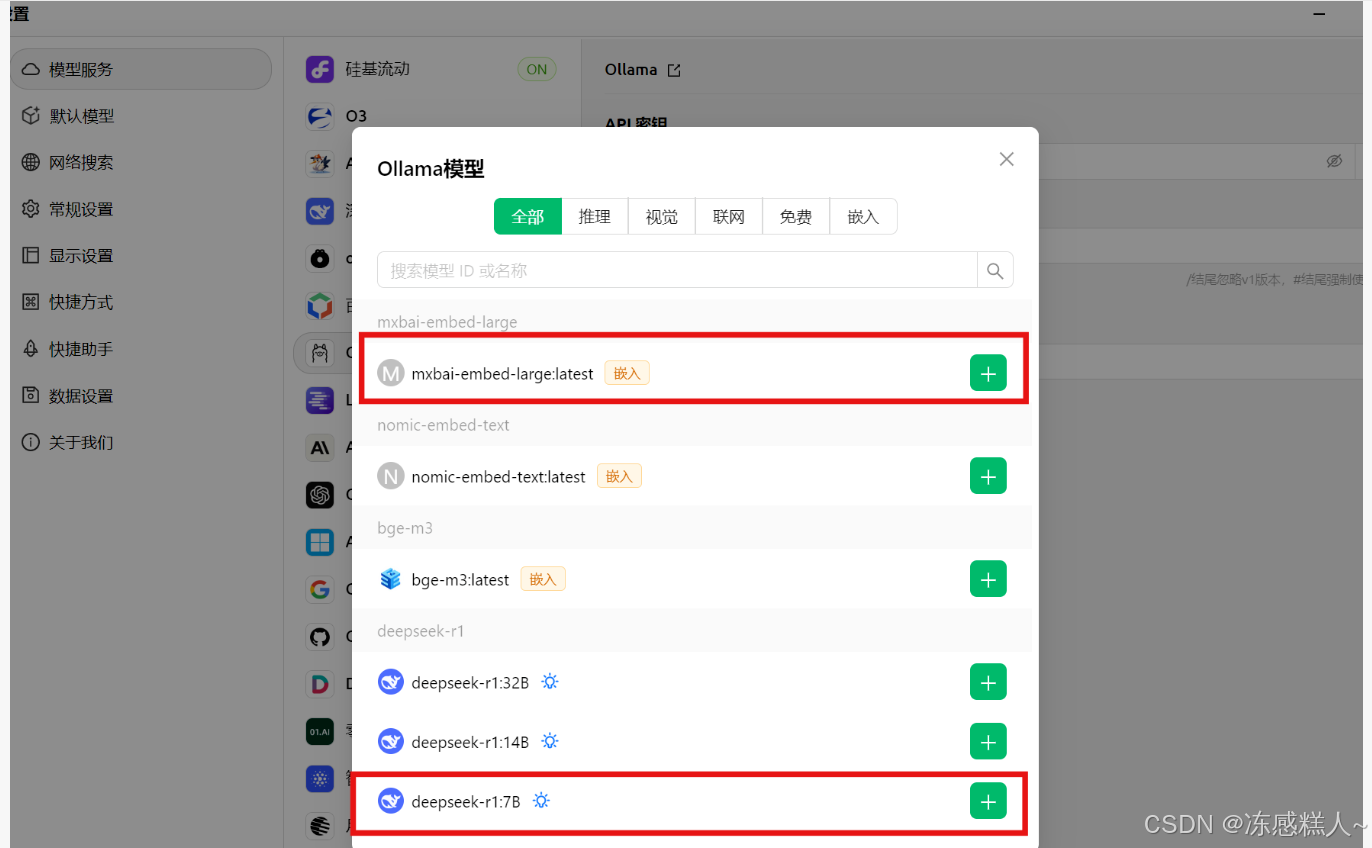
Task: Click the bge-m3 model icon
Action: [390, 579]
